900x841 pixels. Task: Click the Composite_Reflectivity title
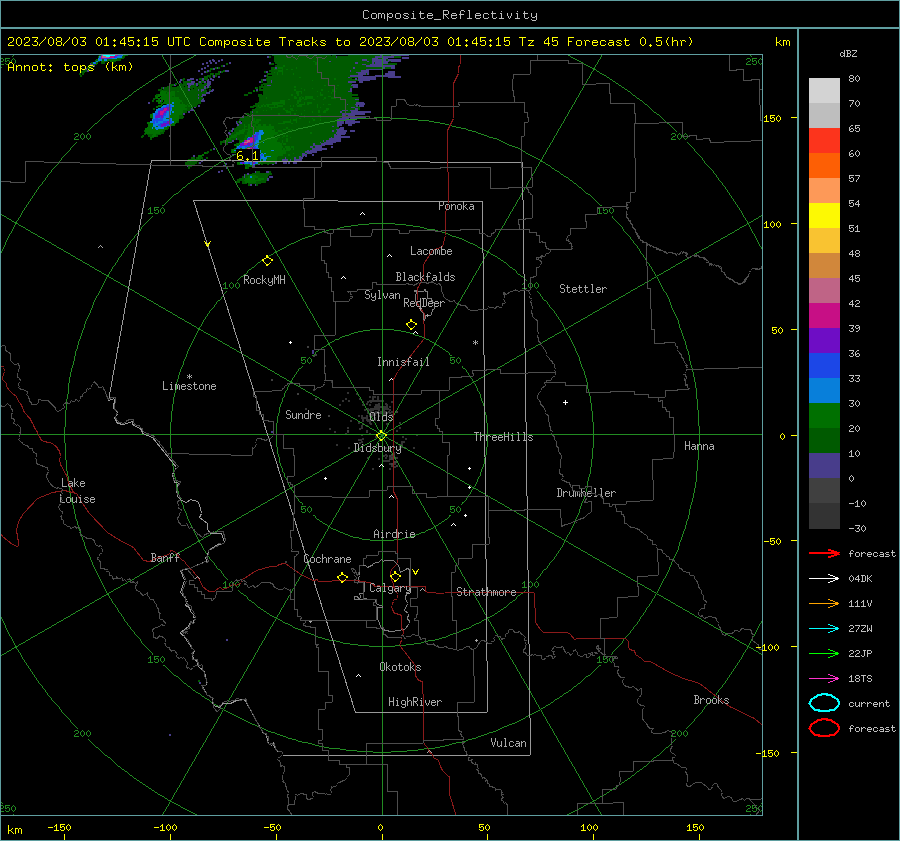click(450, 15)
